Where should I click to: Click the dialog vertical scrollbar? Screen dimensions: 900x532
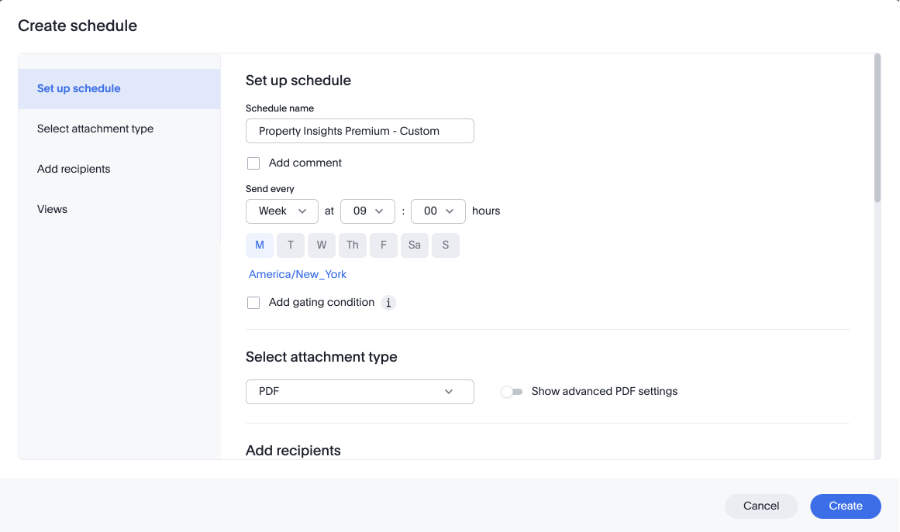(x=877, y=130)
